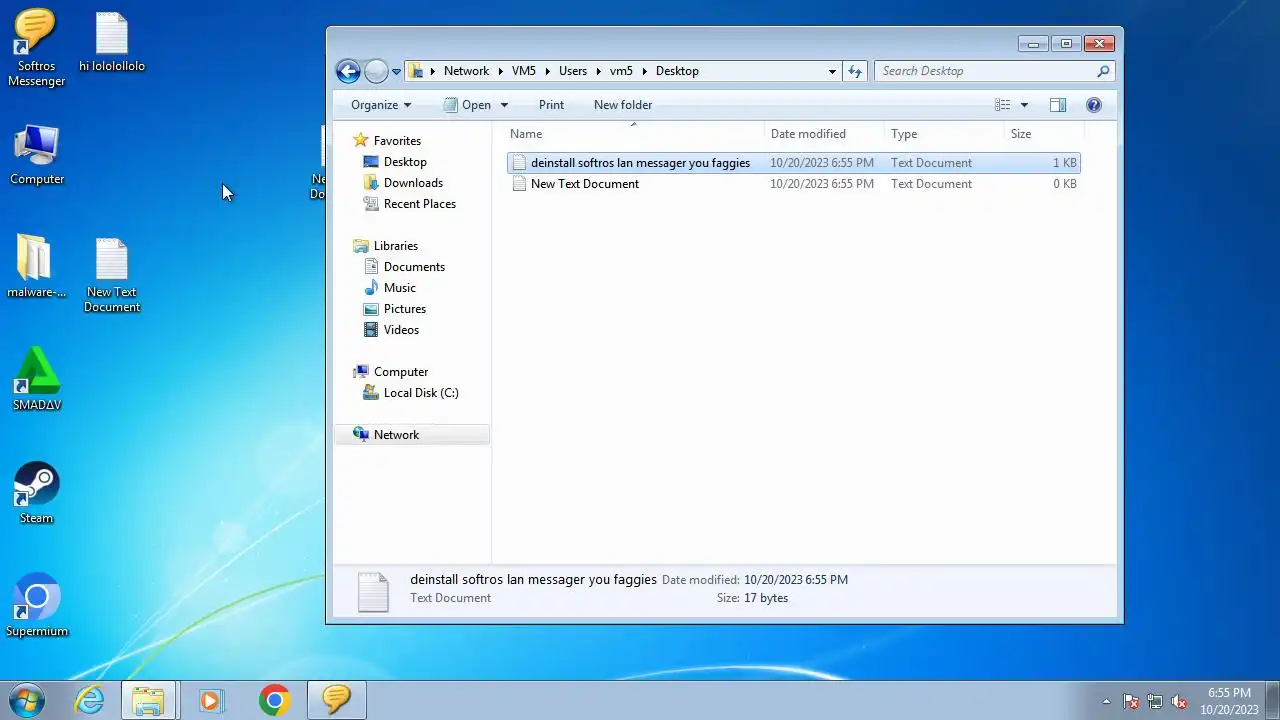Click vm5 user breadcrumb

621,71
